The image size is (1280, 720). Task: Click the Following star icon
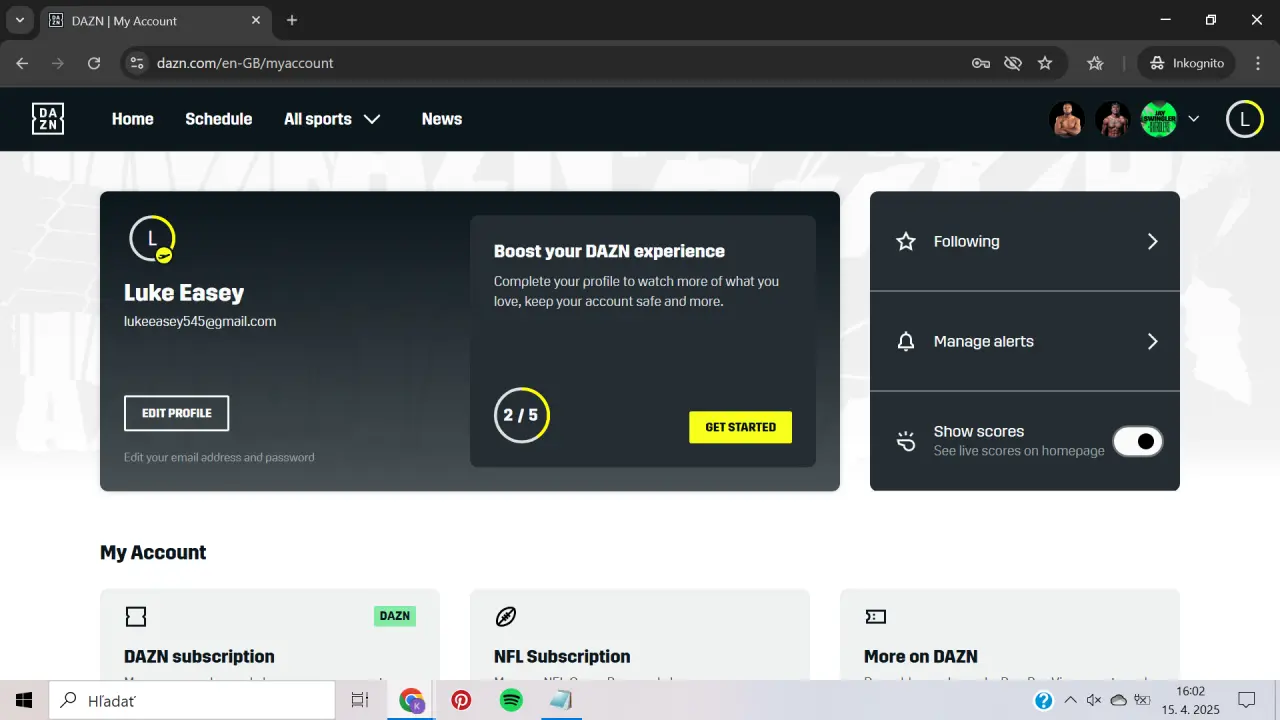(x=906, y=241)
